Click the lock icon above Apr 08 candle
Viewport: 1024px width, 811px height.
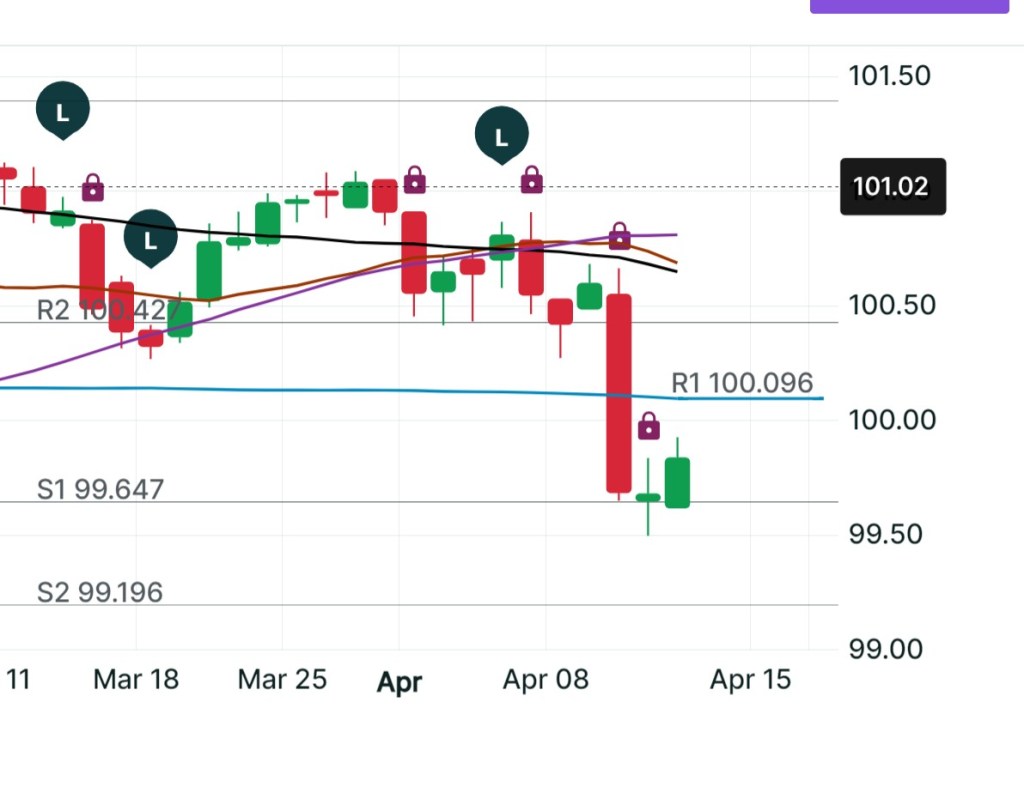532,181
